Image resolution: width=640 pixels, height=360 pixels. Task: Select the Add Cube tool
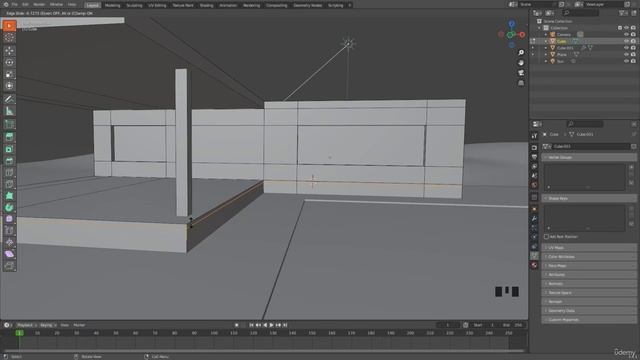[x=9, y=124]
